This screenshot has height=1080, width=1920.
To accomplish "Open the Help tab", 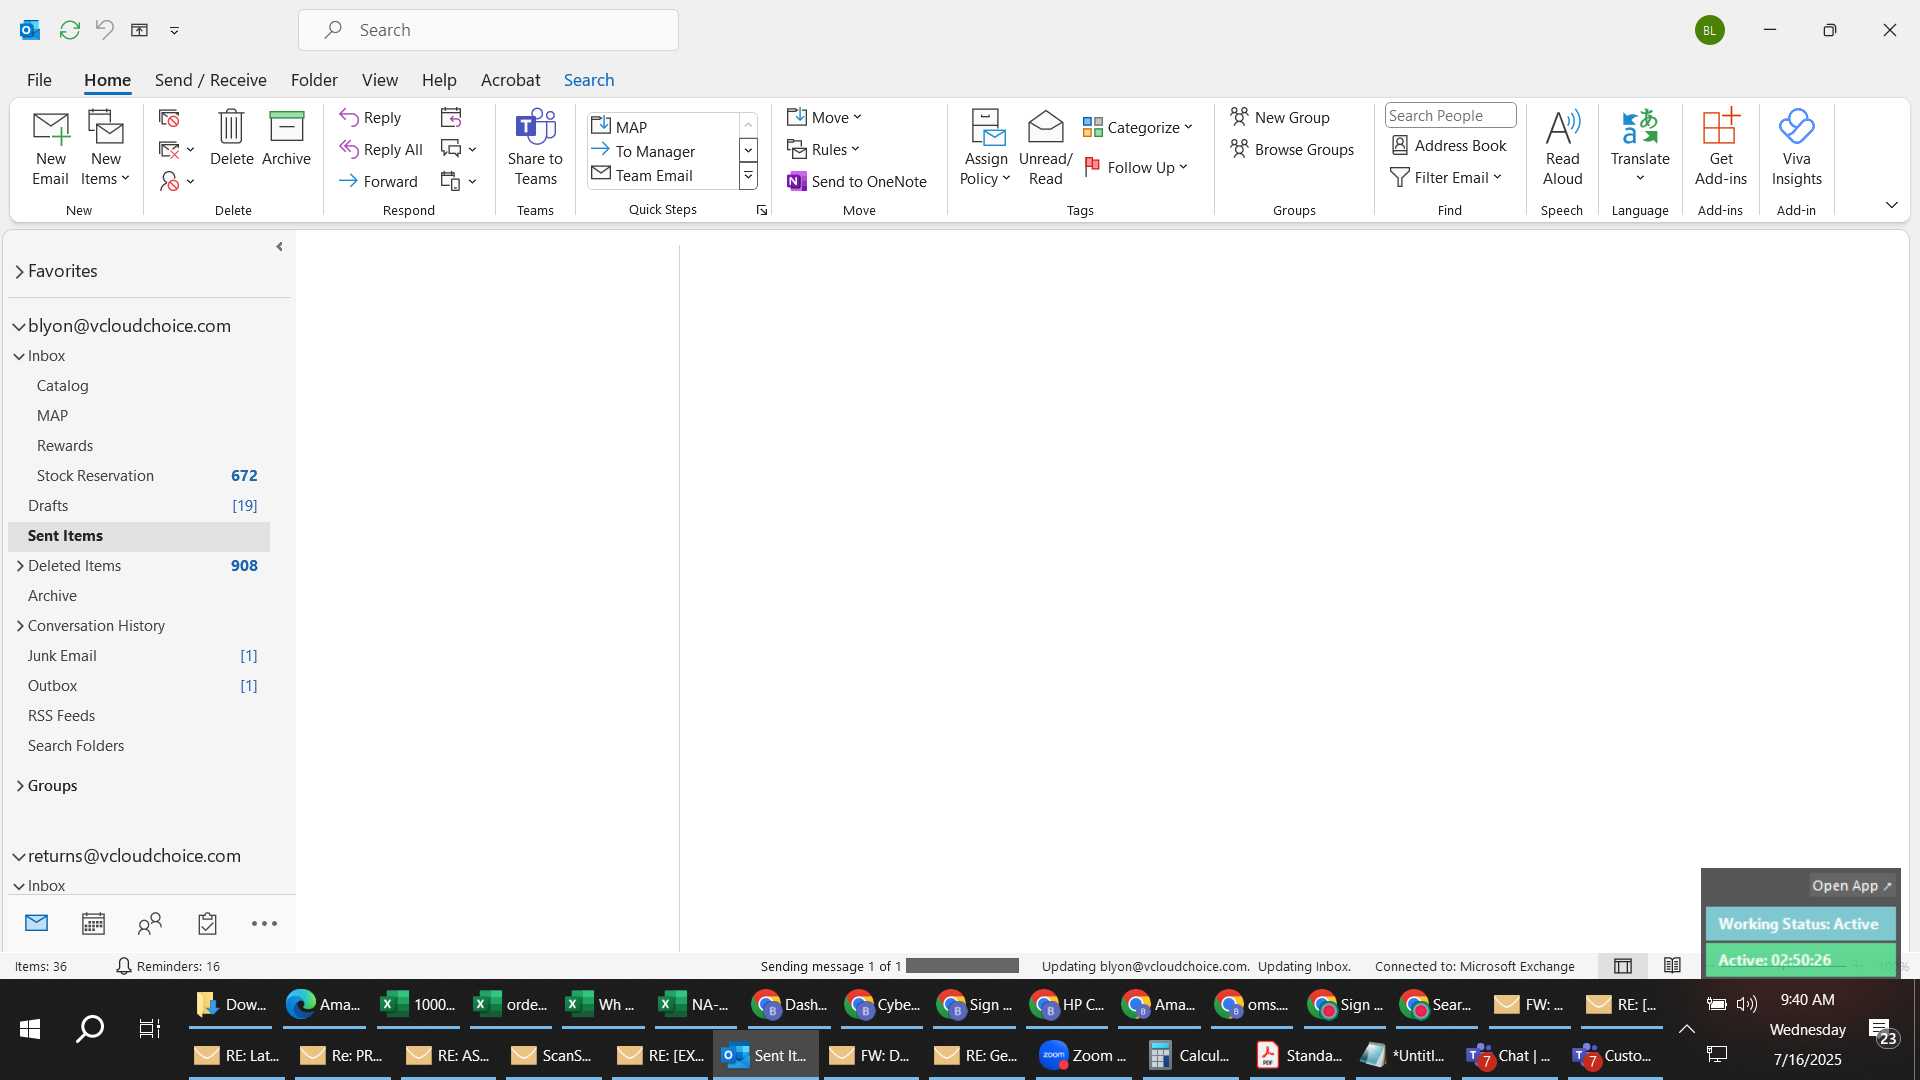I will 438,80.
